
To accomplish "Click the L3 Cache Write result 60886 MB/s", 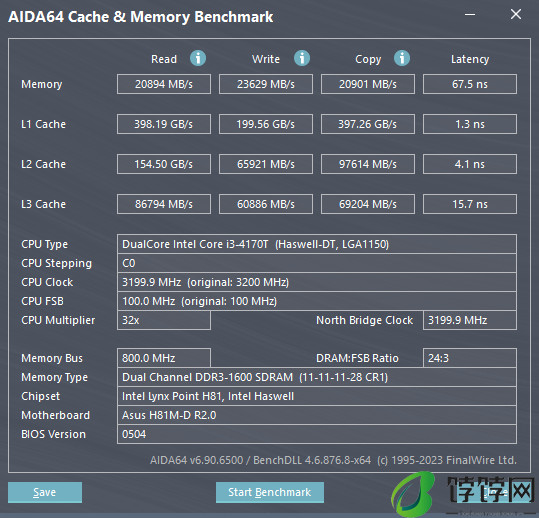I will [x=266, y=204].
